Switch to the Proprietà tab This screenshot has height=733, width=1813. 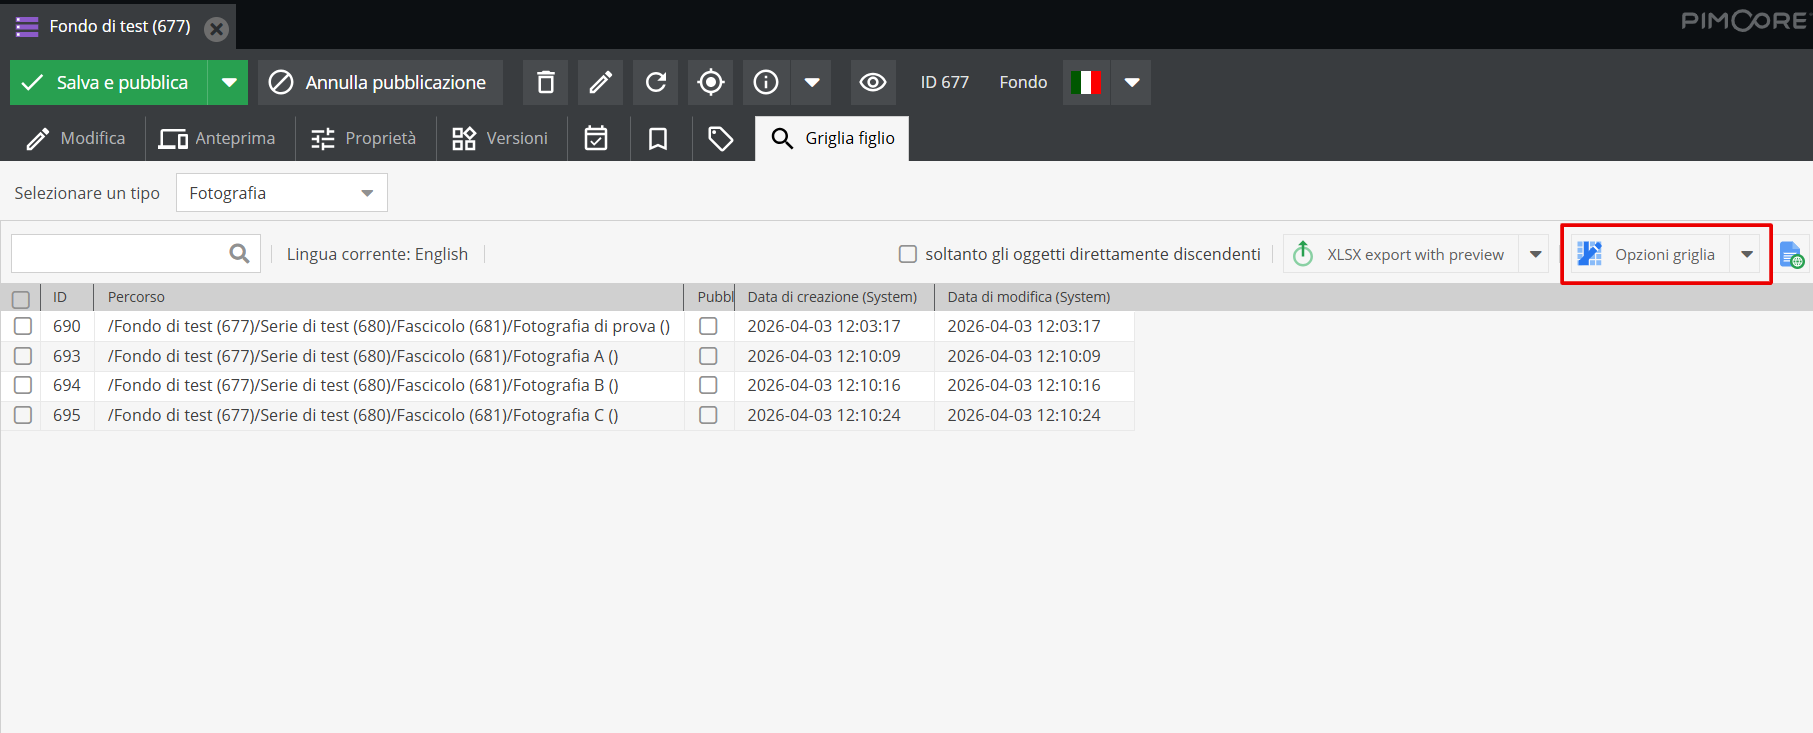364,138
